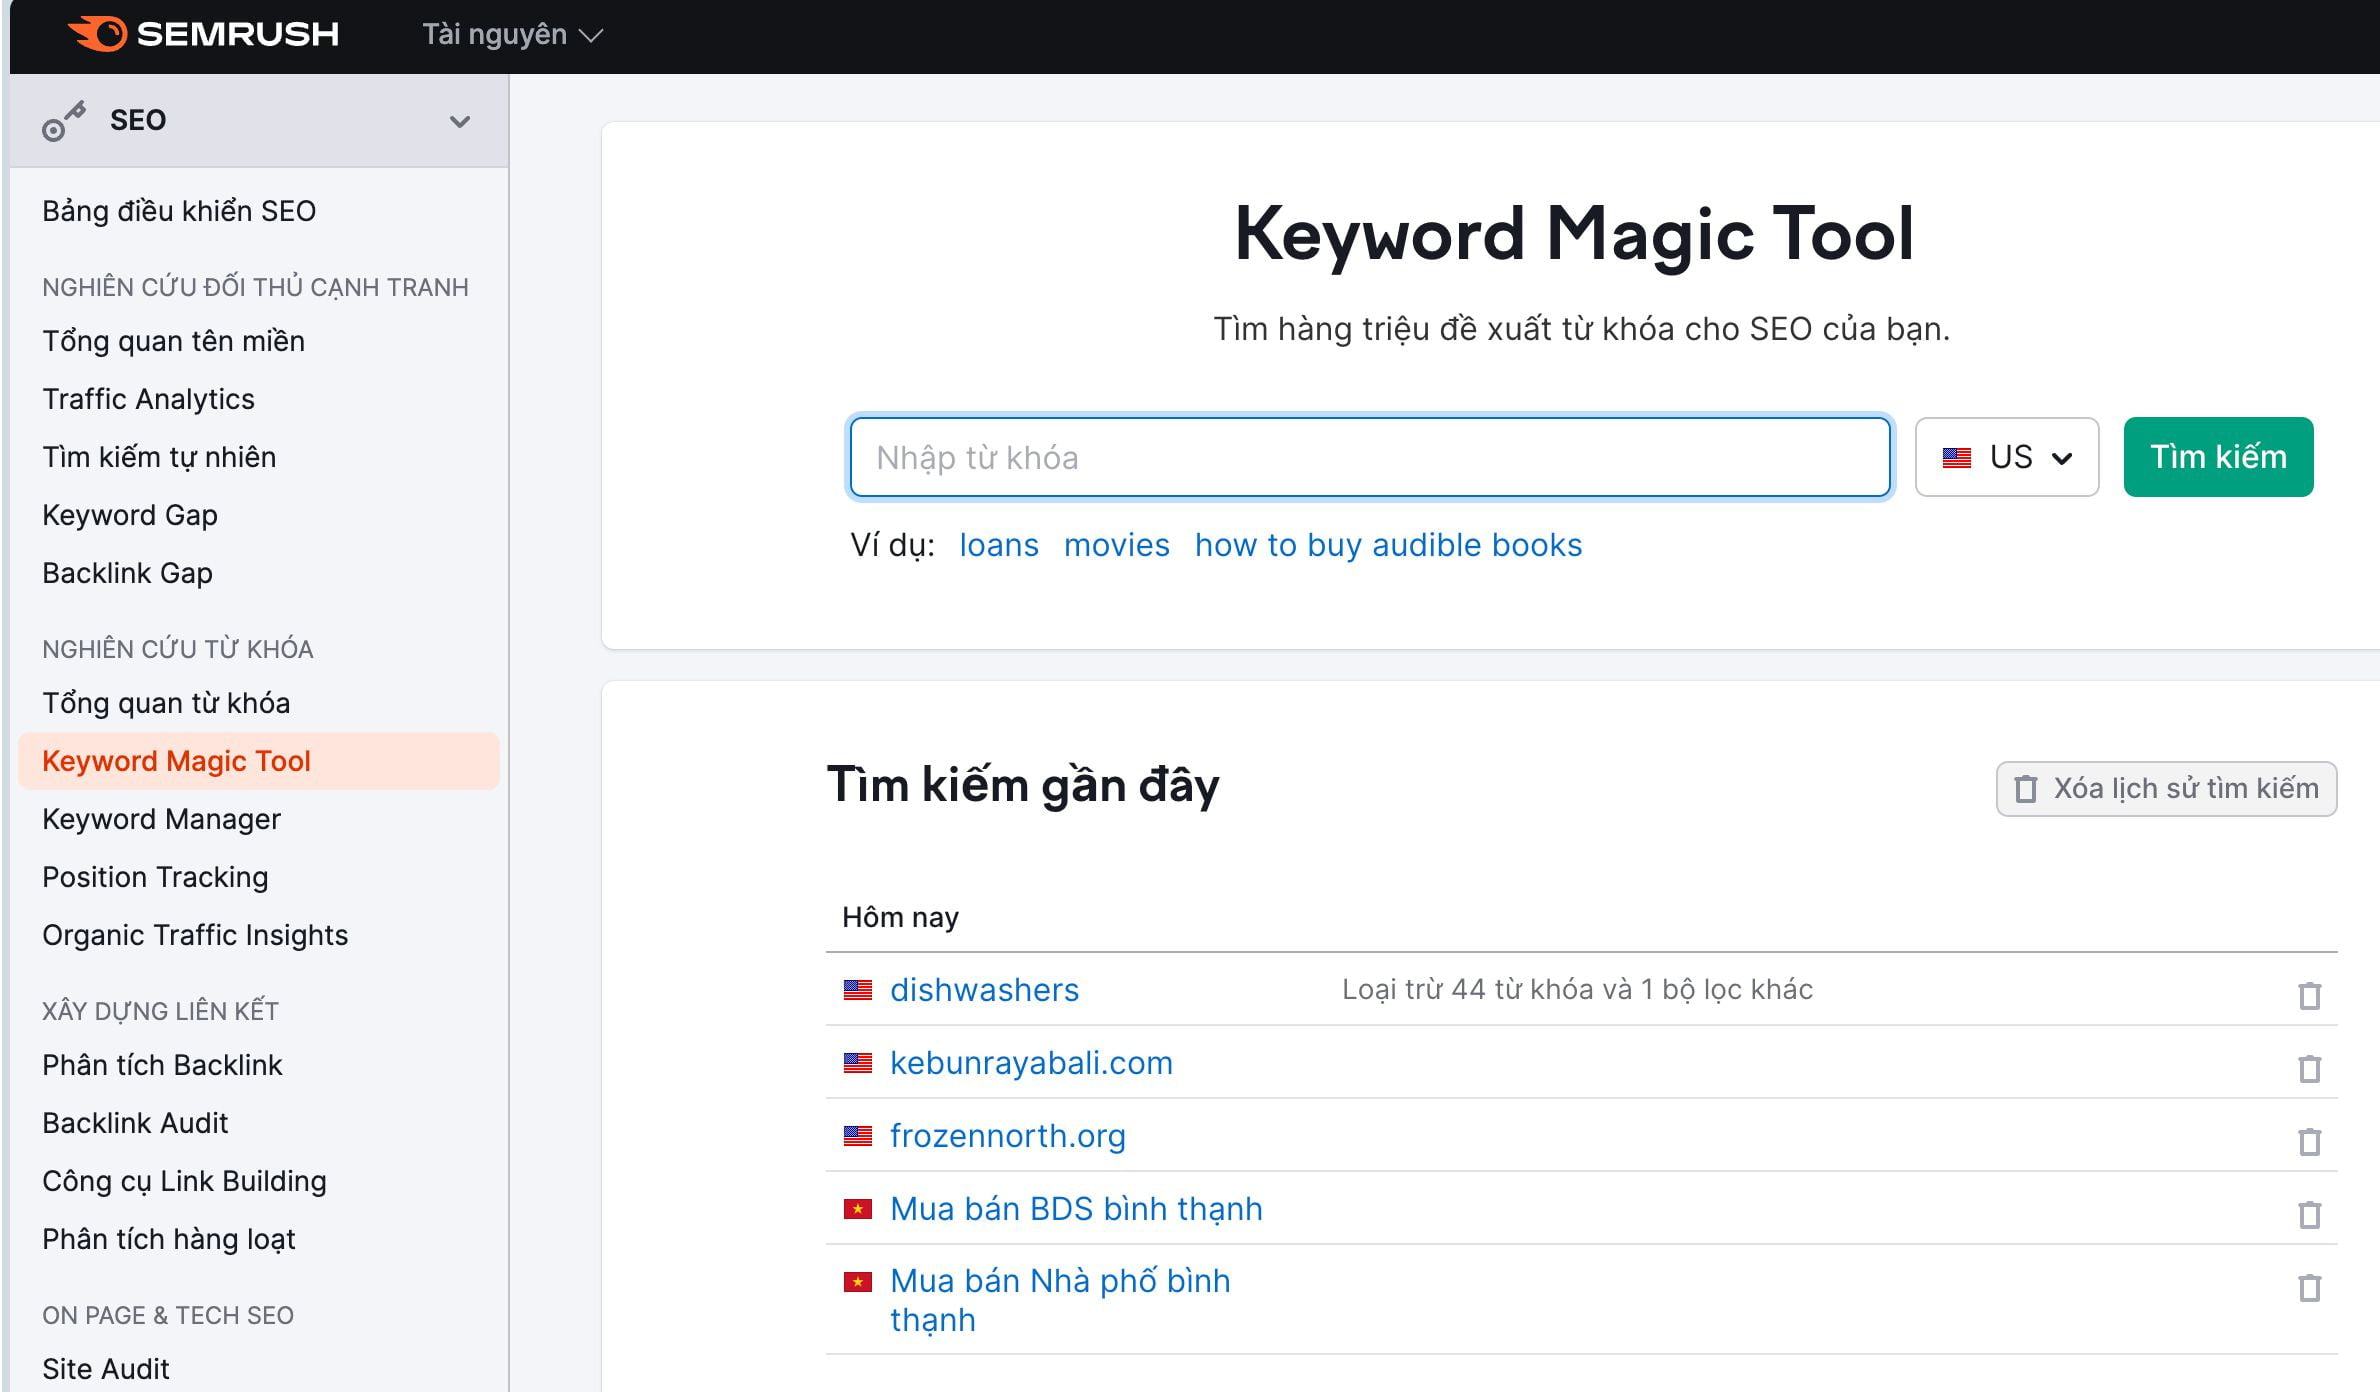Open Position Tracking in sidebar
This screenshot has width=2380, height=1392.
[x=155, y=877]
